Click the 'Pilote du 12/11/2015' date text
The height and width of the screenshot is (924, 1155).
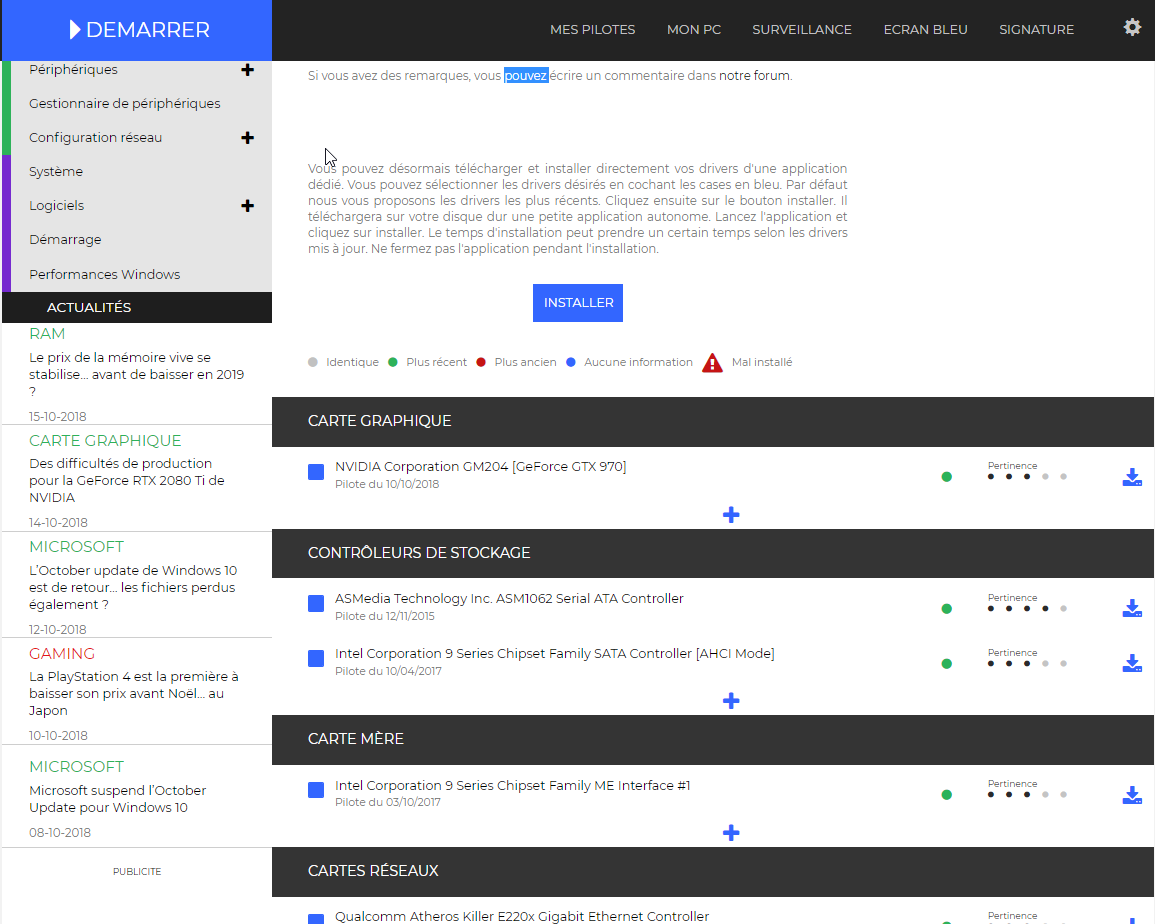click(x=385, y=616)
